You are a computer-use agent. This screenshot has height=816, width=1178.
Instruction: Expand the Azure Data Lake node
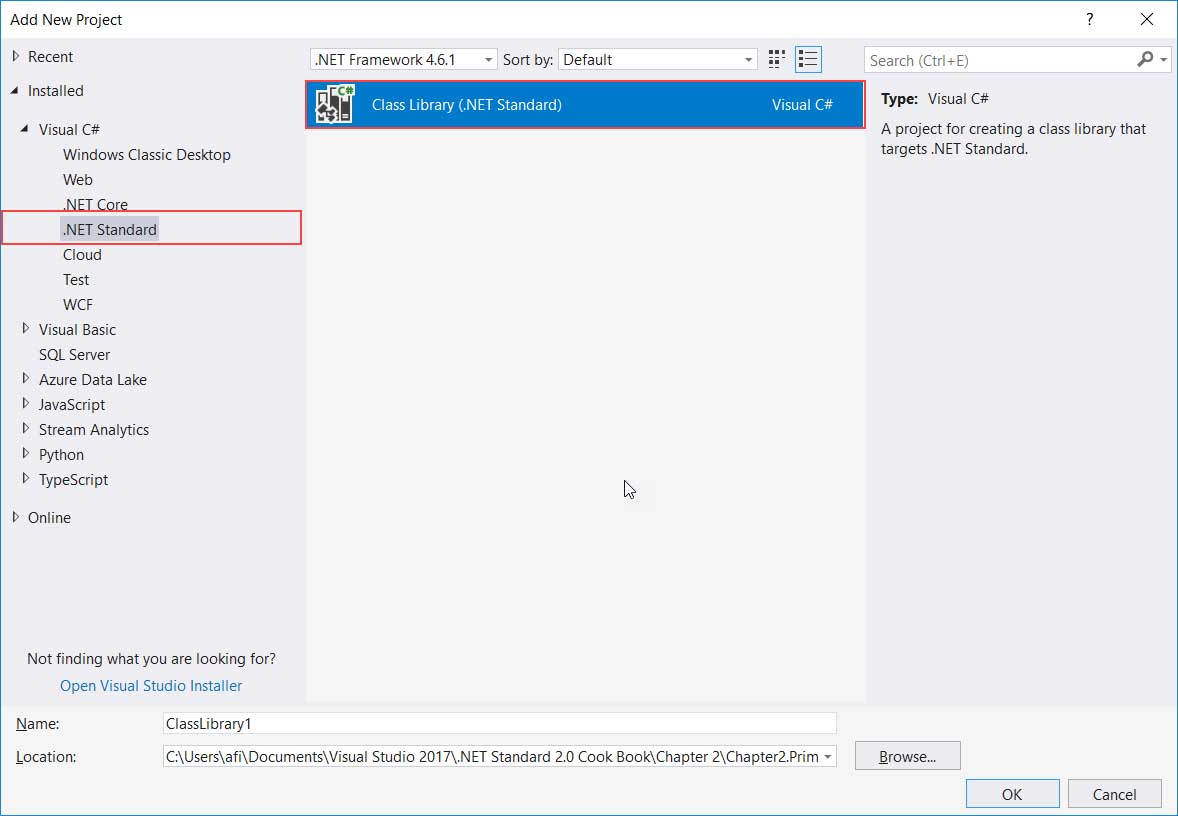tap(26, 379)
